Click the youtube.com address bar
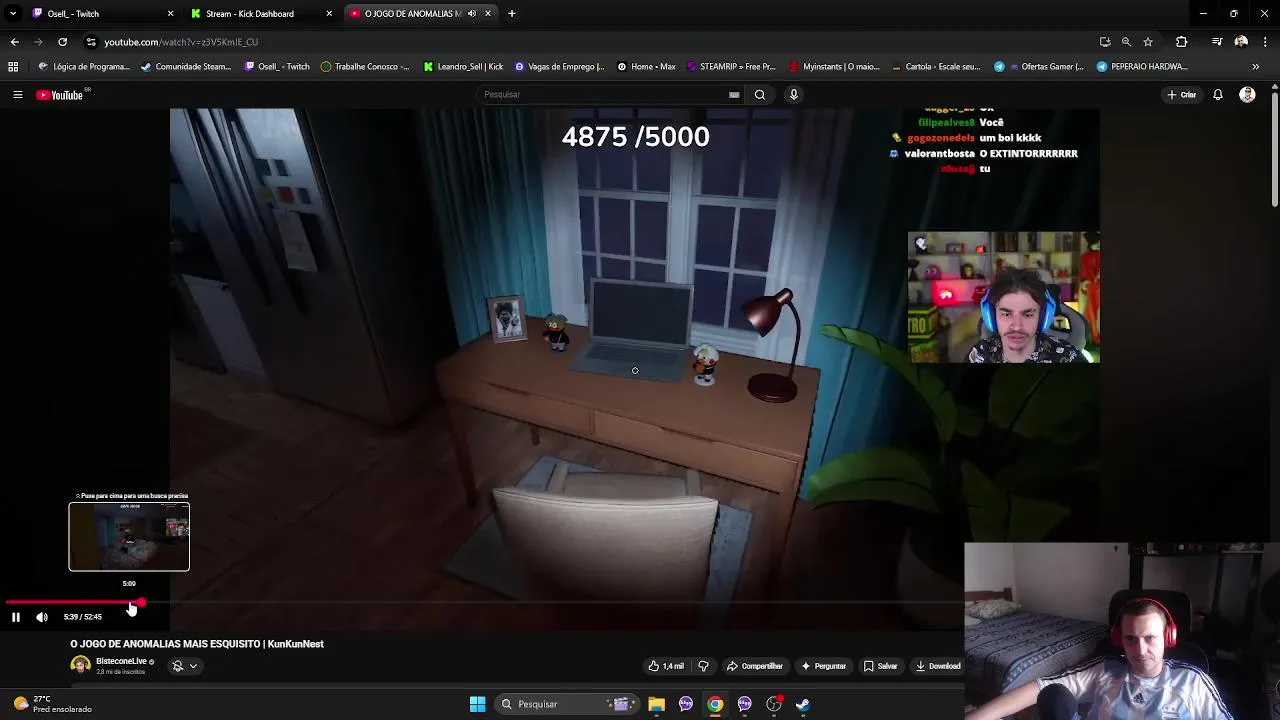This screenshot has width=1280, height=720. [x=590, y=42]
